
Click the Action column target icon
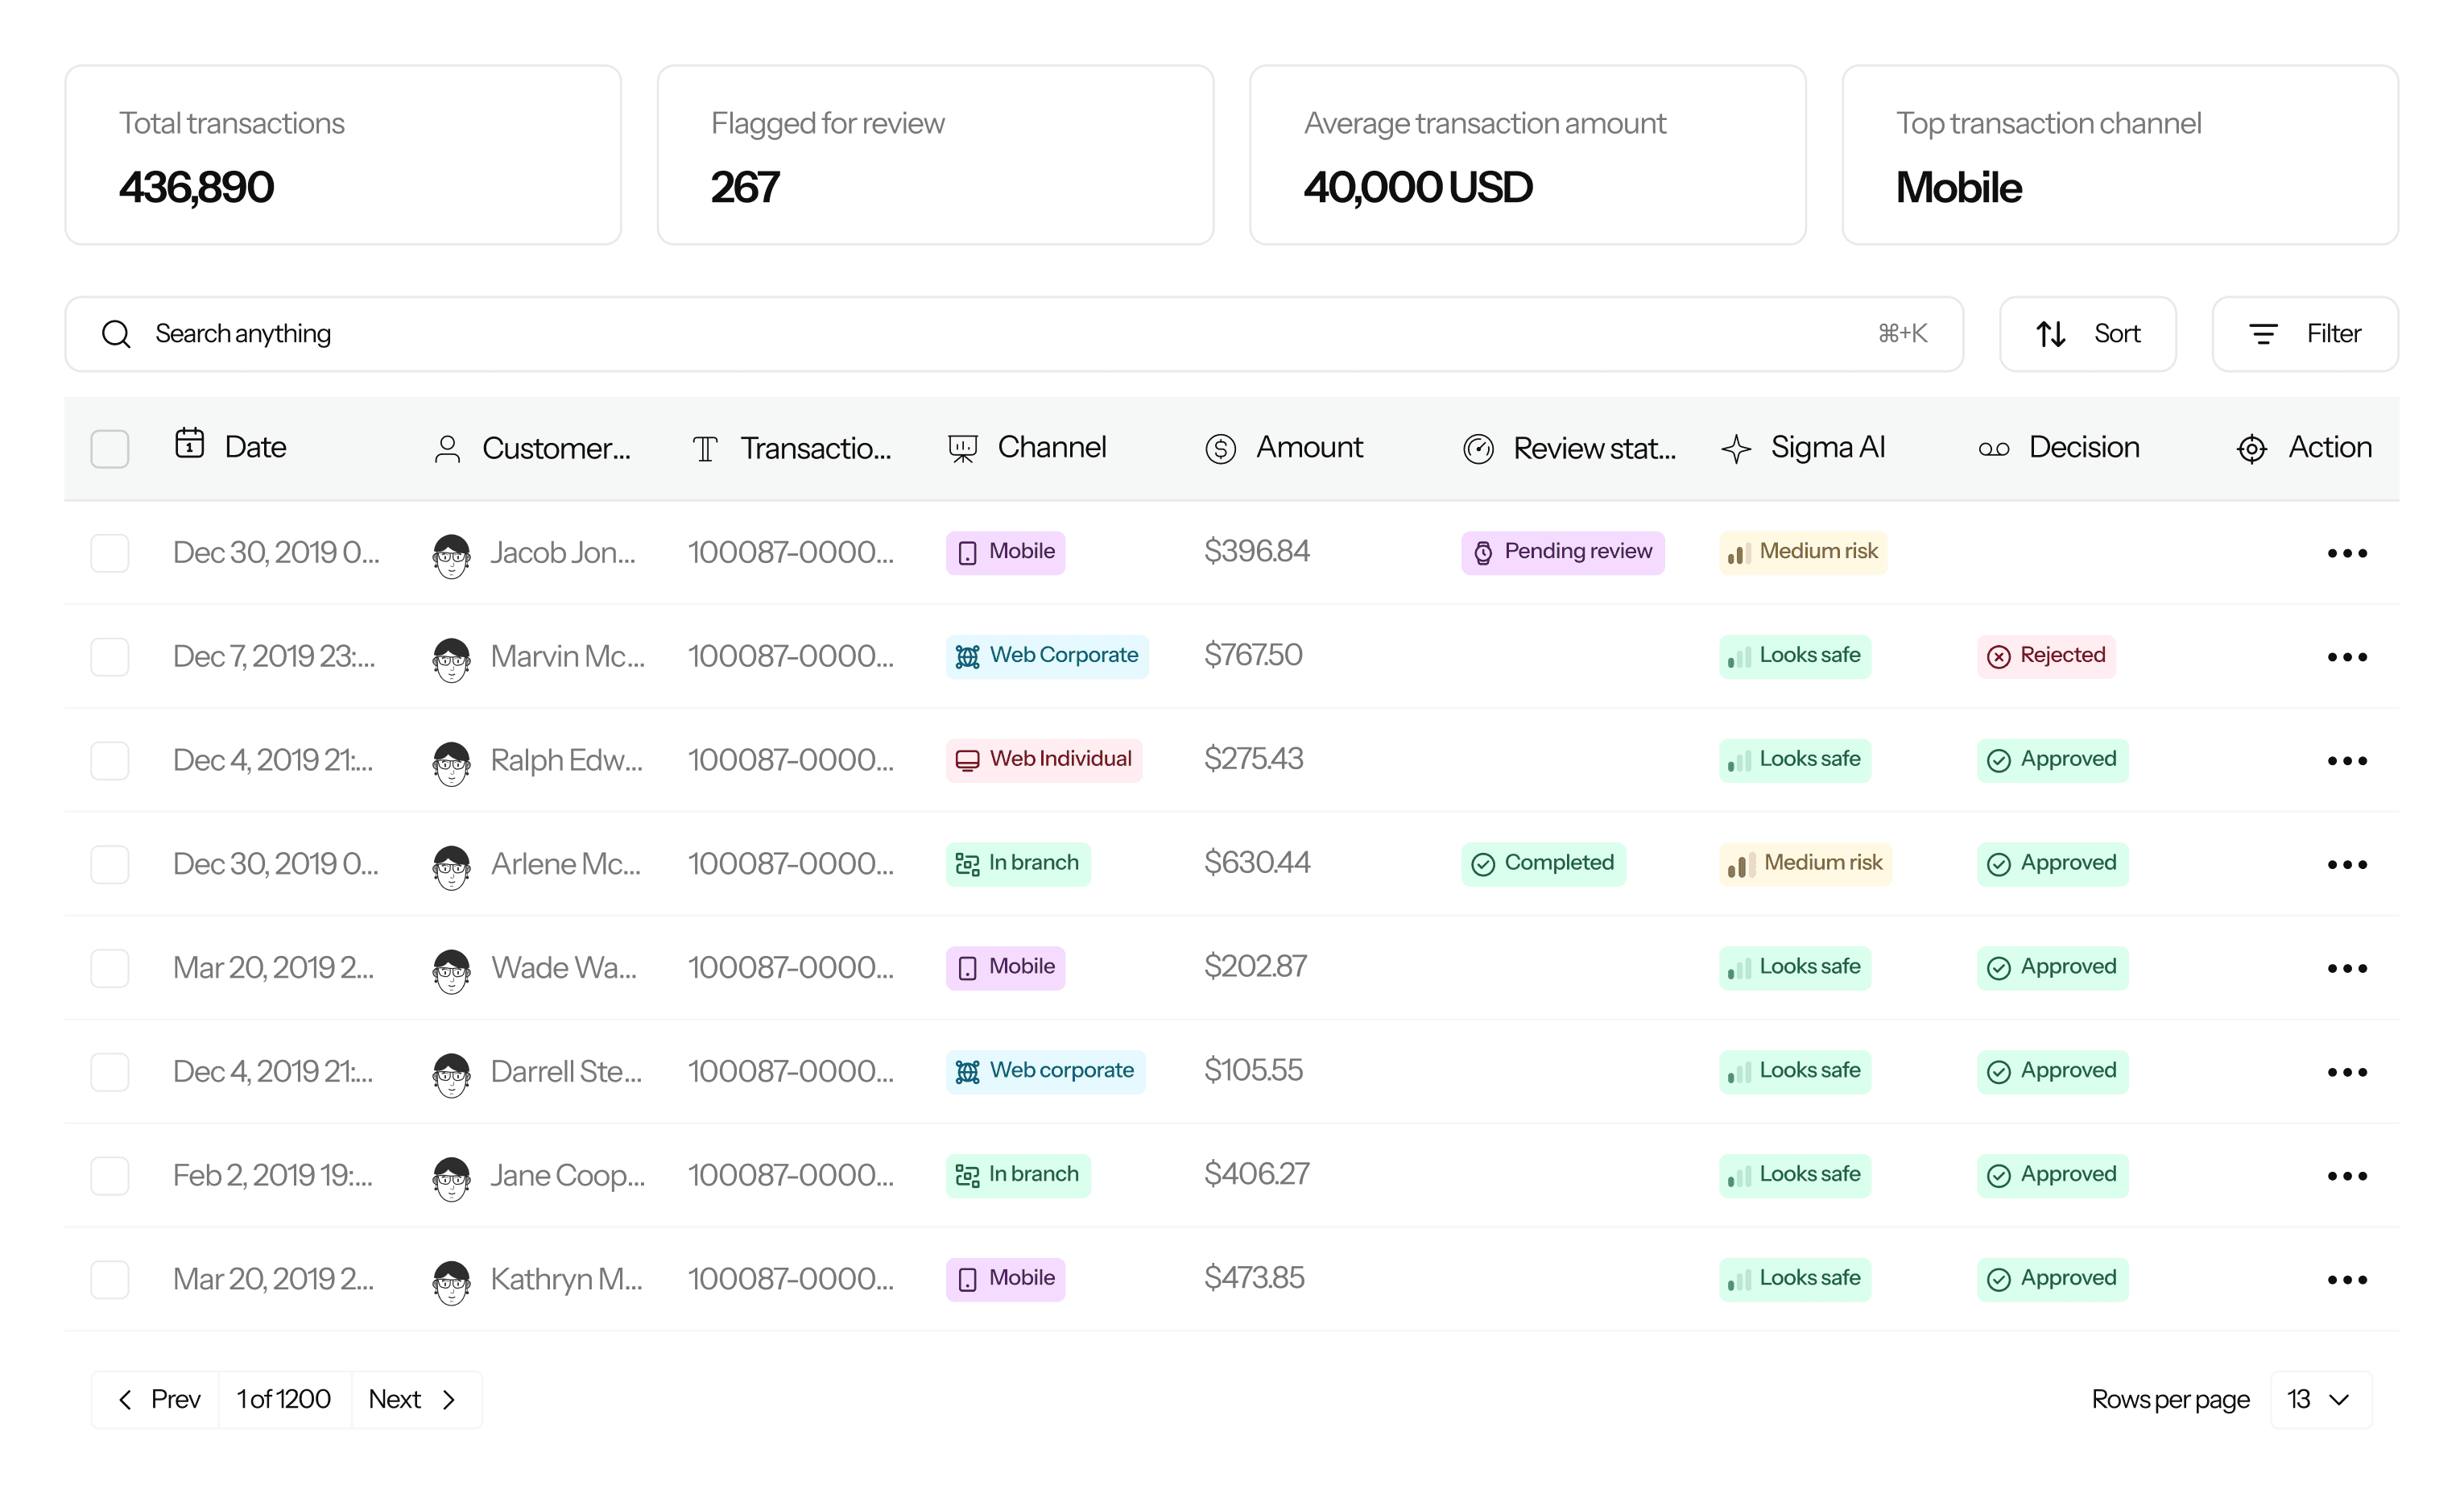2251,449
